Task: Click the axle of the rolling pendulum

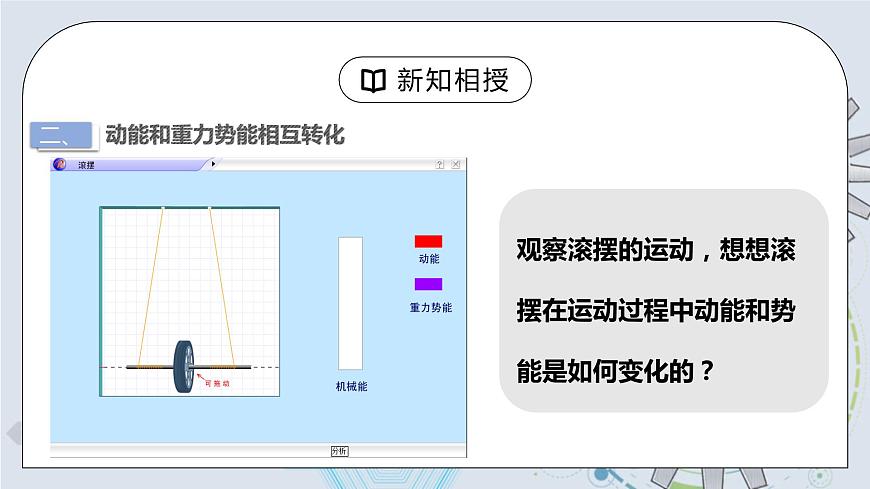Action: [189, 367]
